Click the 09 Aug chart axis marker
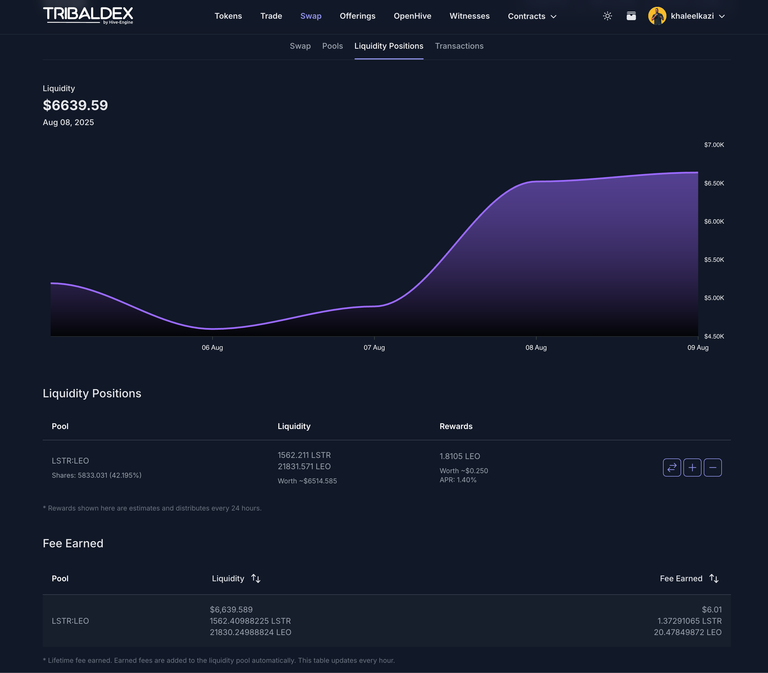Screen dimensions: 768x673 [x=698, y=347]
